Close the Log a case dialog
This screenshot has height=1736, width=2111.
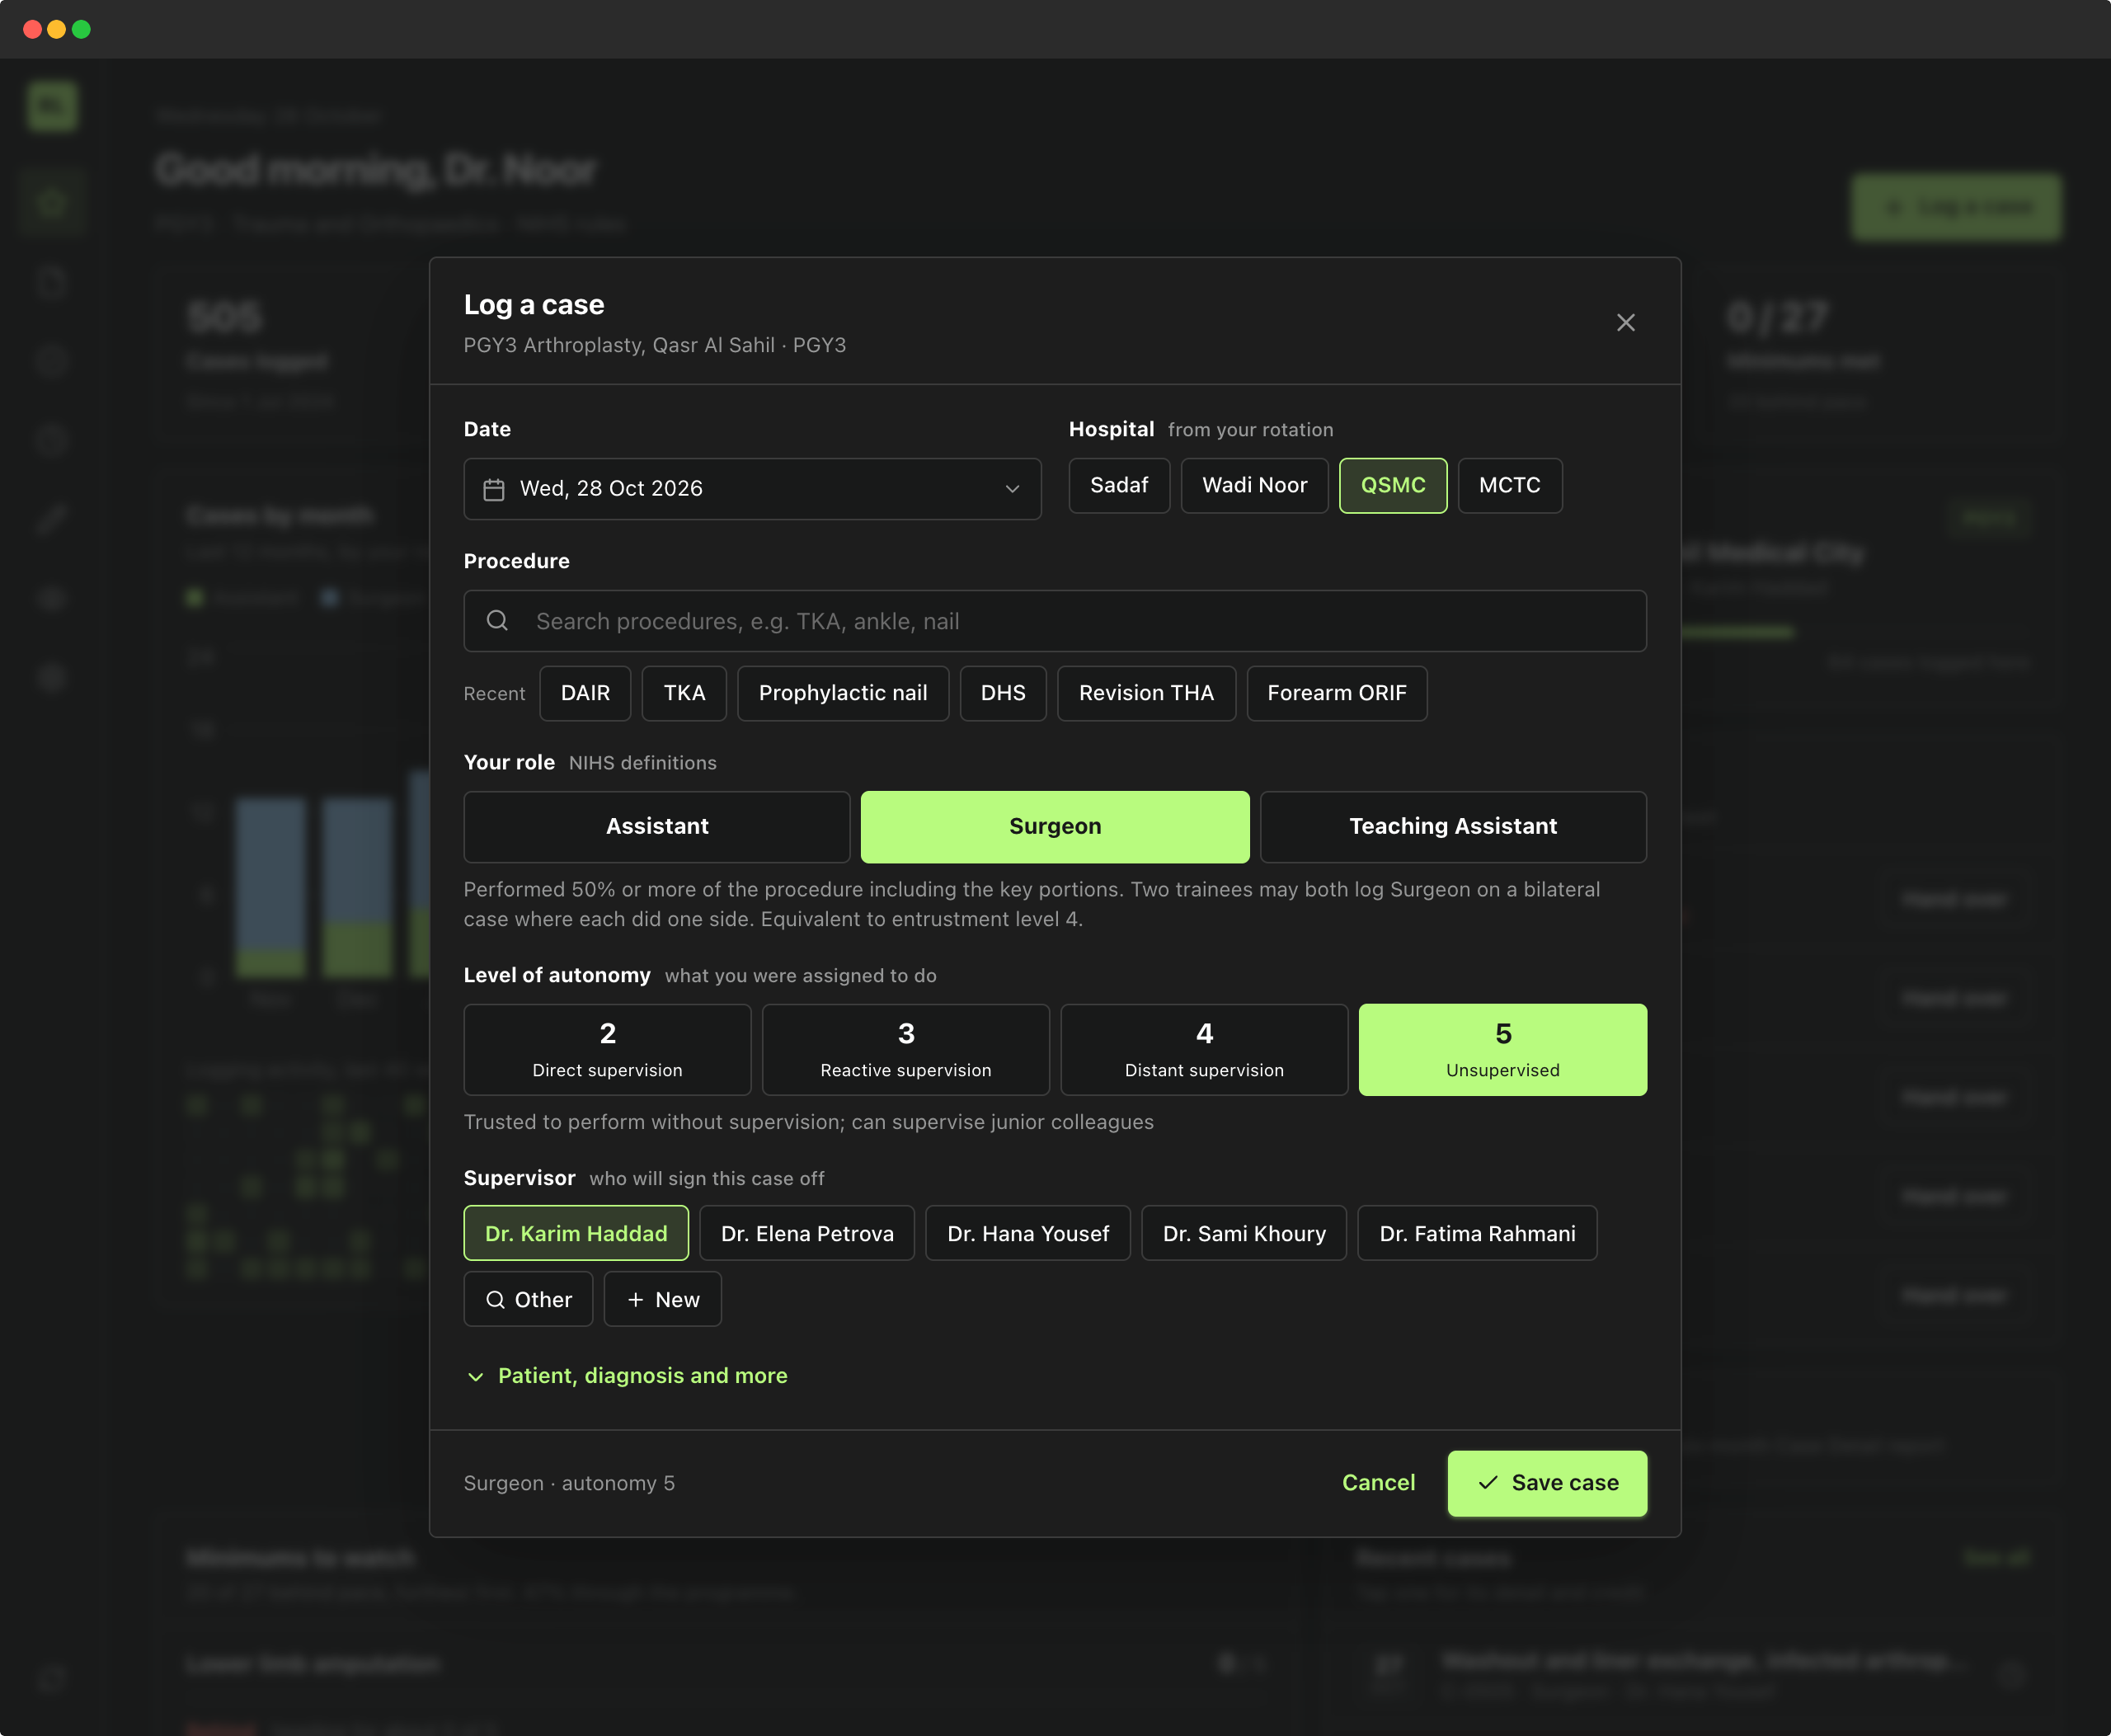click(x=1625, y=322)
